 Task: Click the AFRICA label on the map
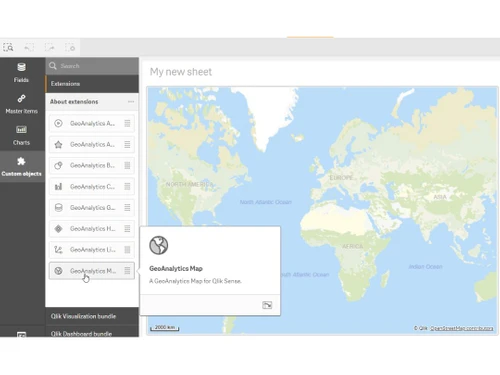click(352, 246)
